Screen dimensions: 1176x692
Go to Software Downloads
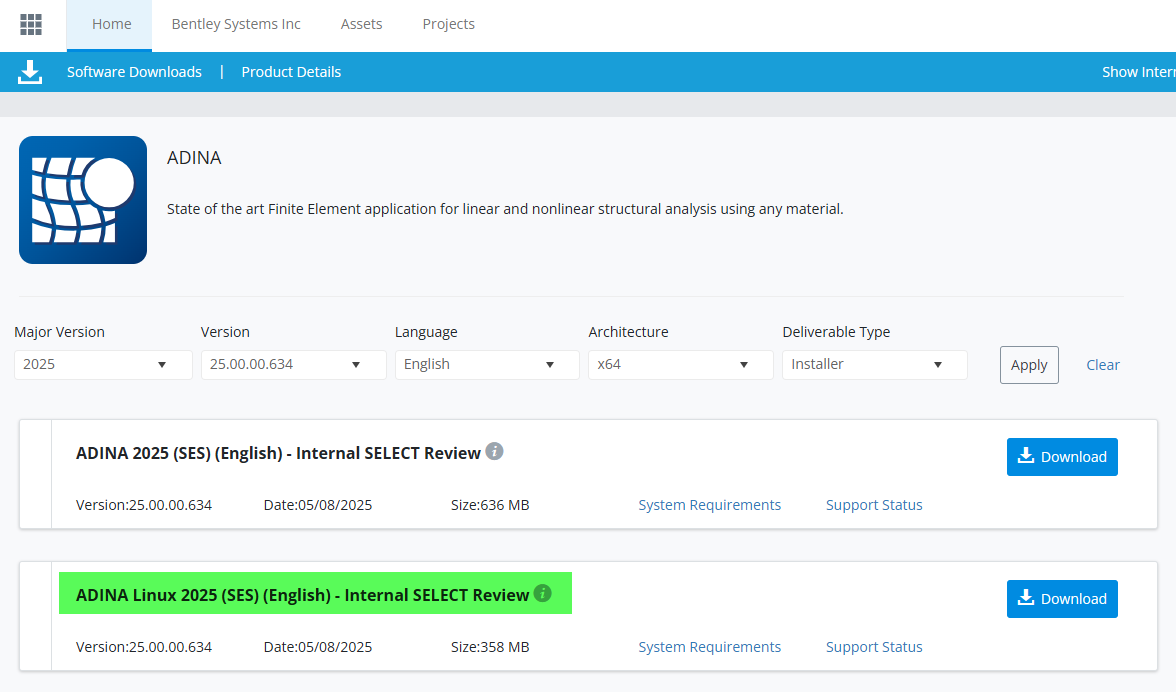click(x=134, y=72)
